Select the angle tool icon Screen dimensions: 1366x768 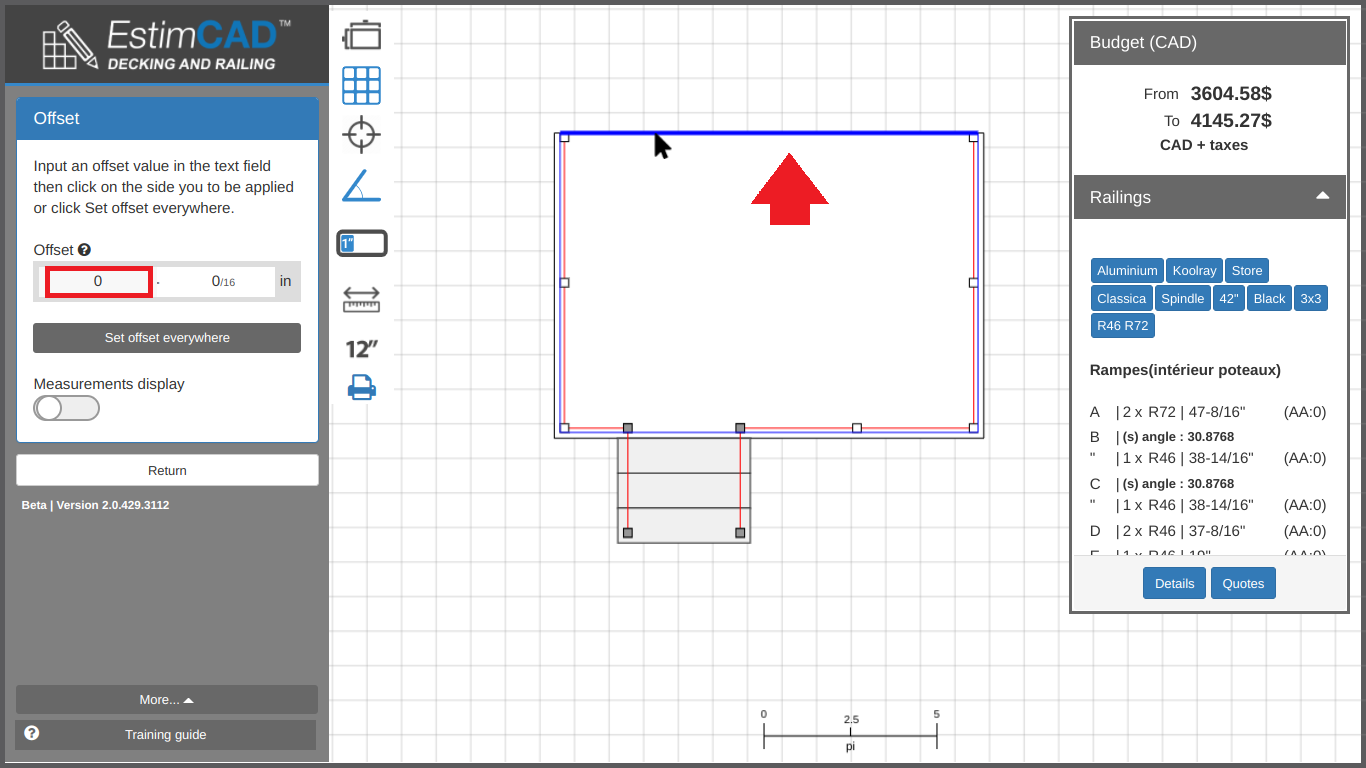pos(361,186)
